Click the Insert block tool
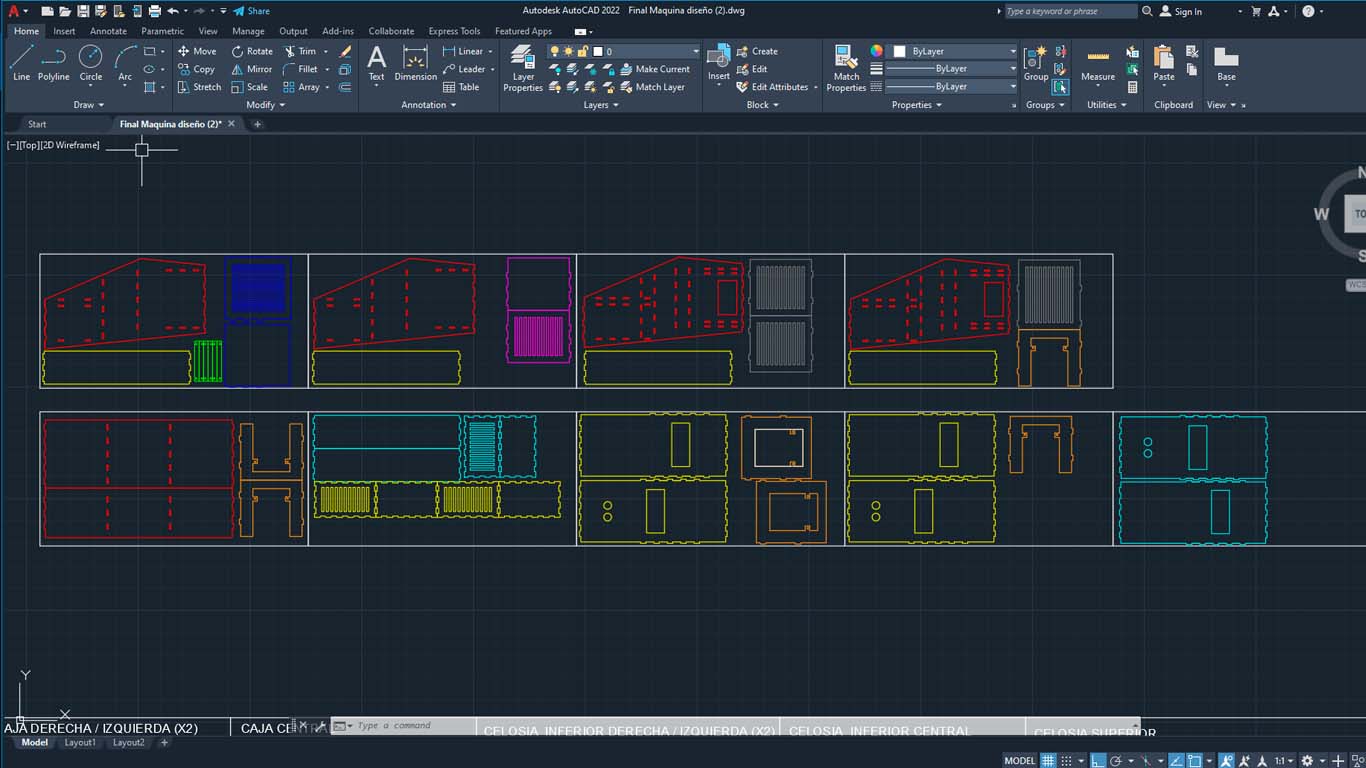 click(718, 63)
